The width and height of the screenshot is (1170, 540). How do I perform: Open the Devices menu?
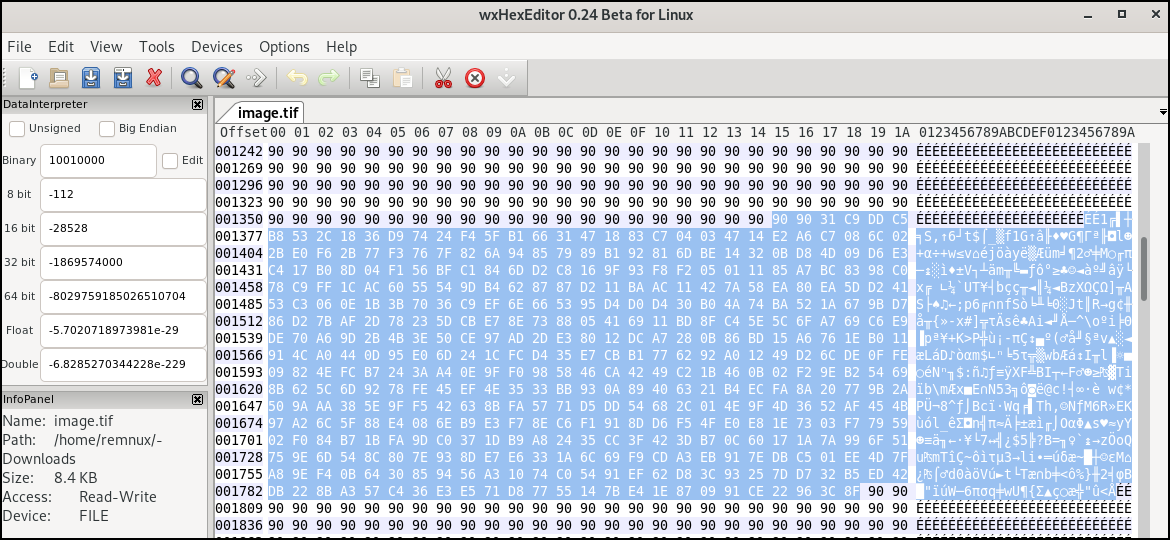[217, 47]
